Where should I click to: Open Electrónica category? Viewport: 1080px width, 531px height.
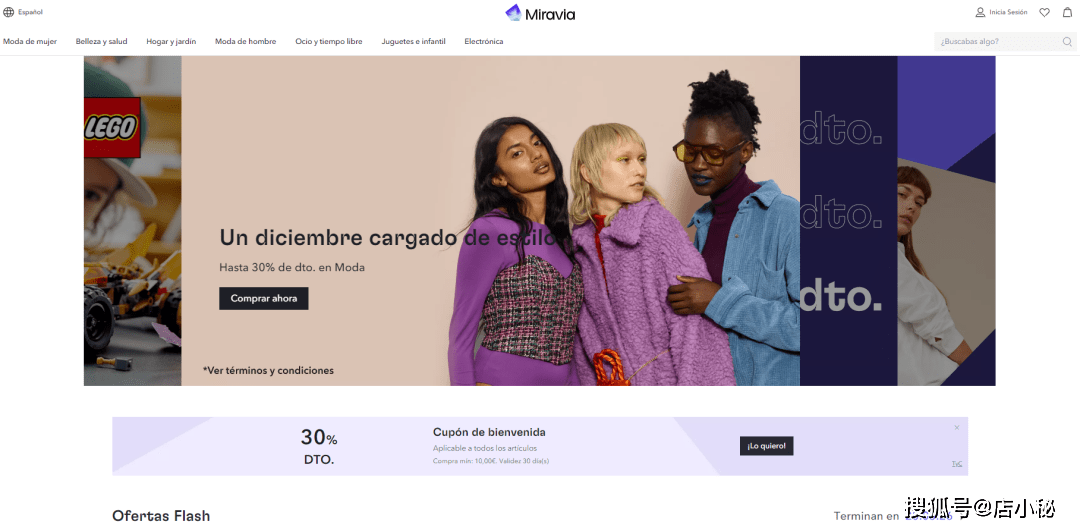pos(484,41)
